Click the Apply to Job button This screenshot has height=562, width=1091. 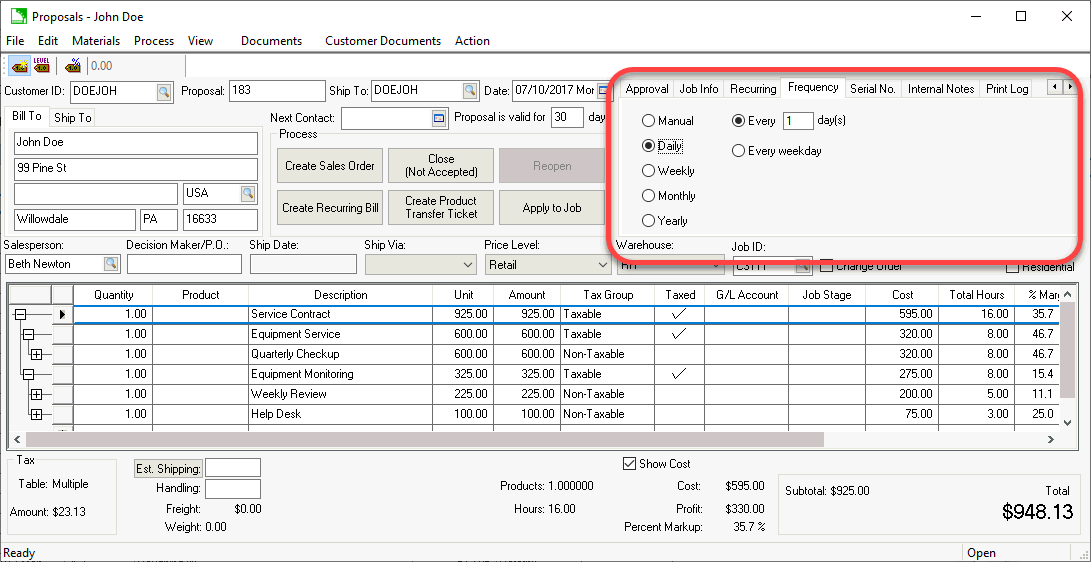[x=552, y=208]
